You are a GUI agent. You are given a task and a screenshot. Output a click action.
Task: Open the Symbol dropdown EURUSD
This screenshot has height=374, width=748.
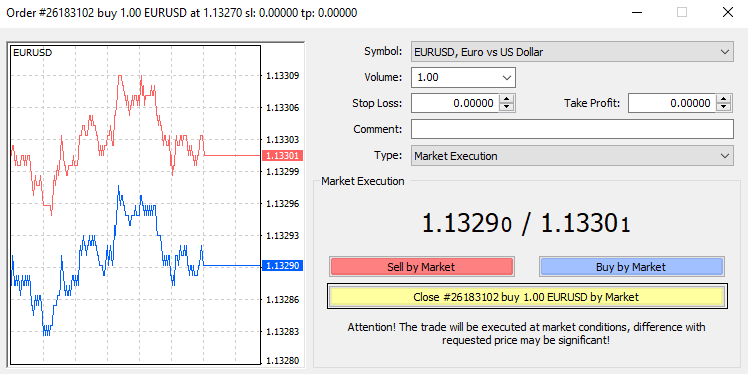click(x=572, y=52)
